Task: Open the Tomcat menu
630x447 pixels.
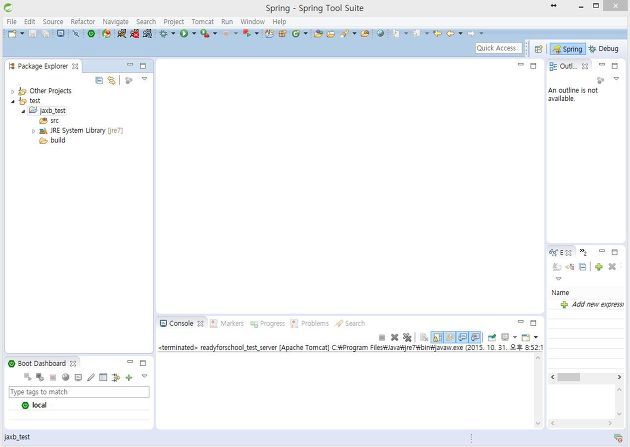Action: coord(202,22)
